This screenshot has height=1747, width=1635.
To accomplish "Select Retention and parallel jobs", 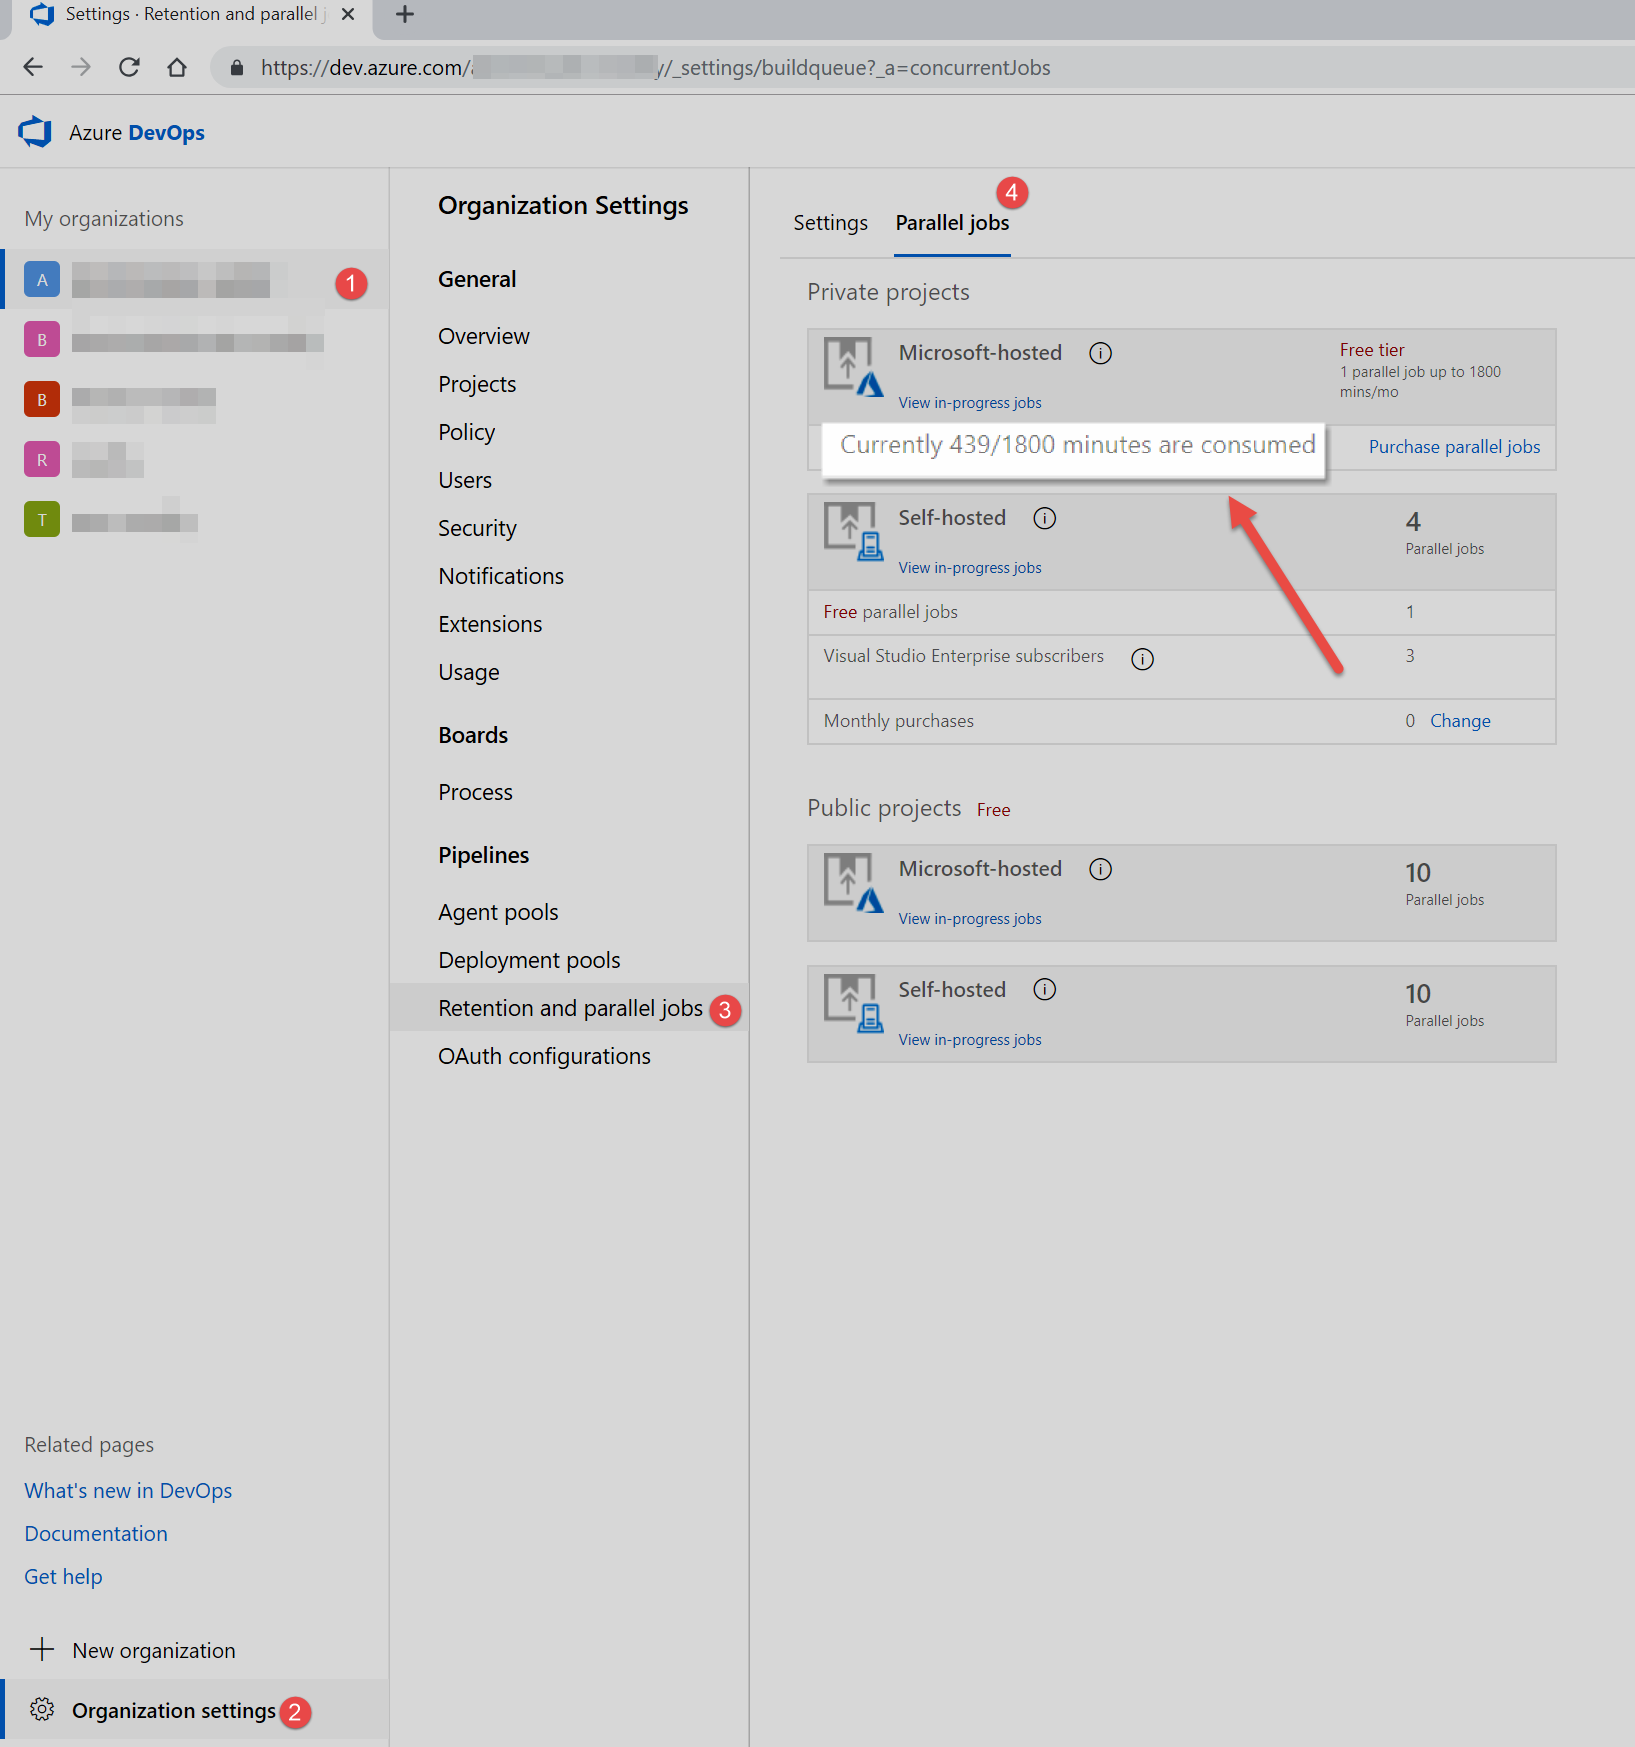I will [570, 1008].
